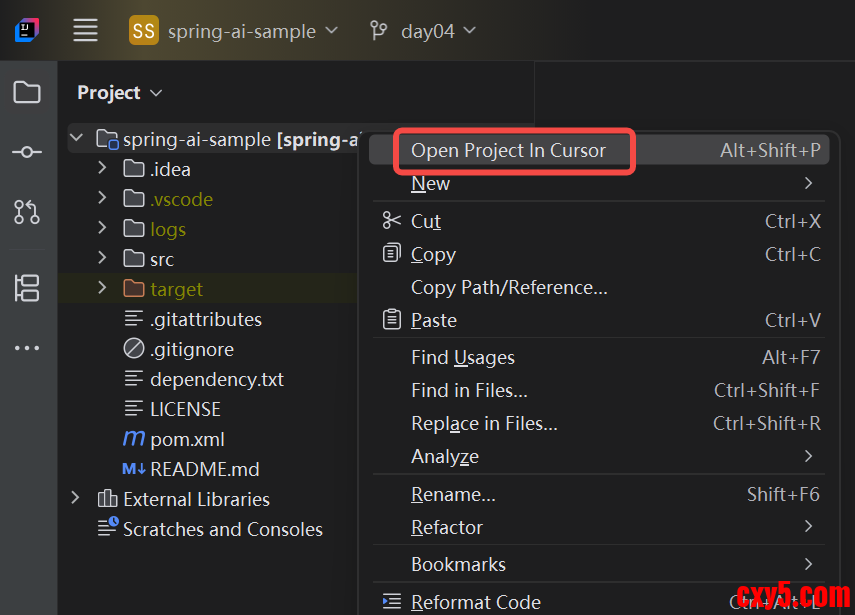Choose Open Project In Cursor

click(508, 151)
